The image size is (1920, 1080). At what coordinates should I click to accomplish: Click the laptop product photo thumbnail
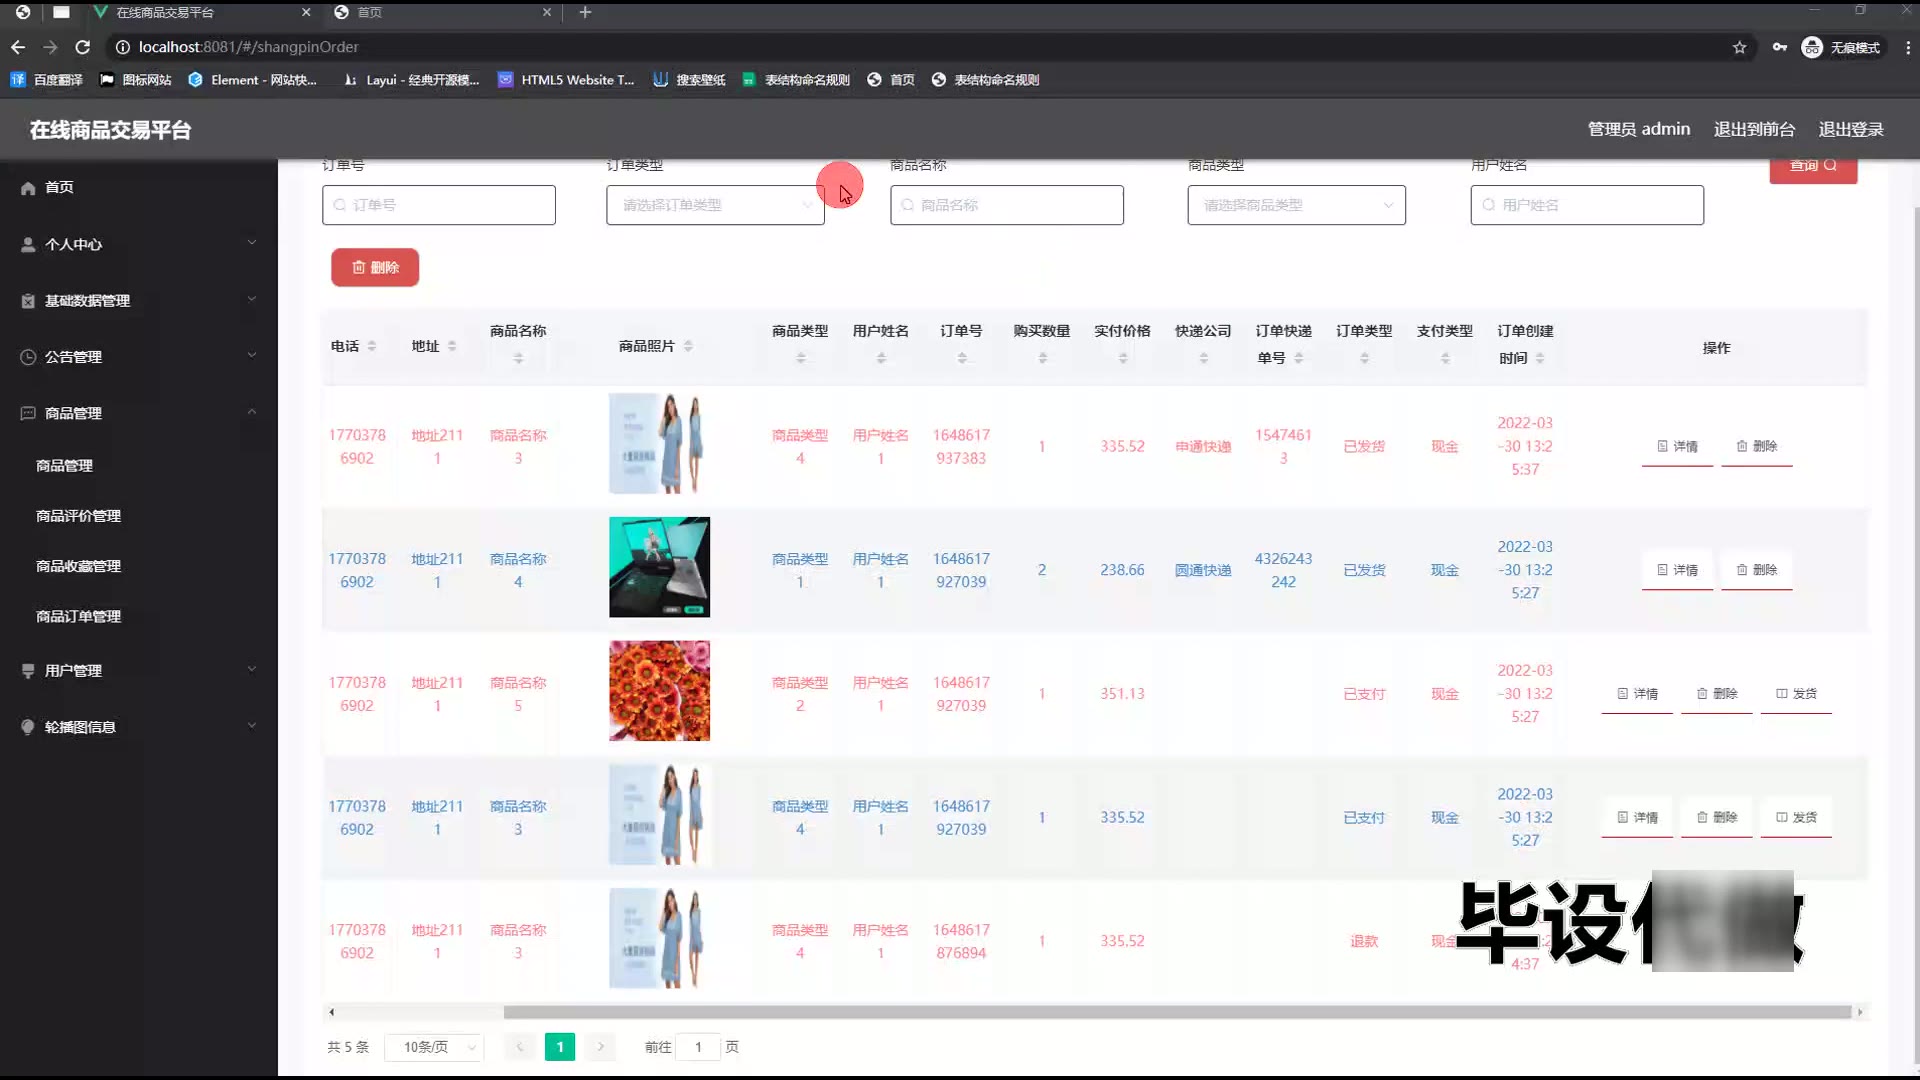tap(660, 567)
